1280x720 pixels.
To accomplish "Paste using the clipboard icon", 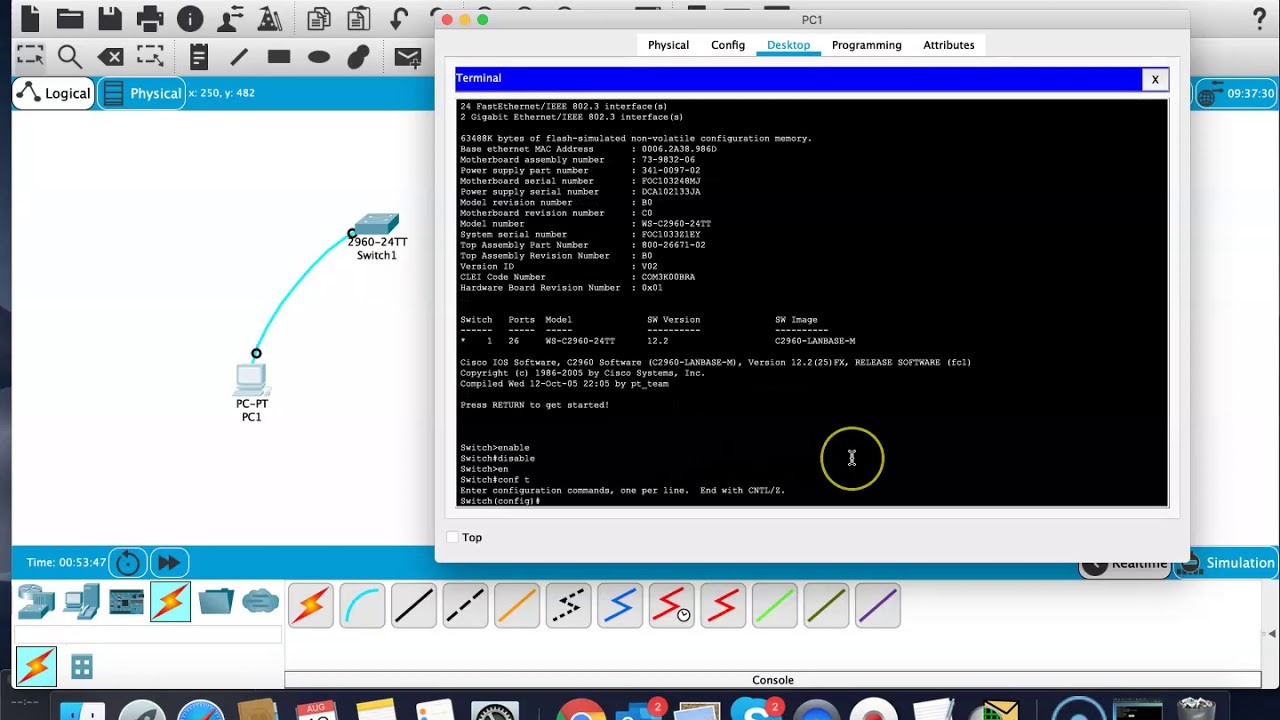I will tap(359, 18).
